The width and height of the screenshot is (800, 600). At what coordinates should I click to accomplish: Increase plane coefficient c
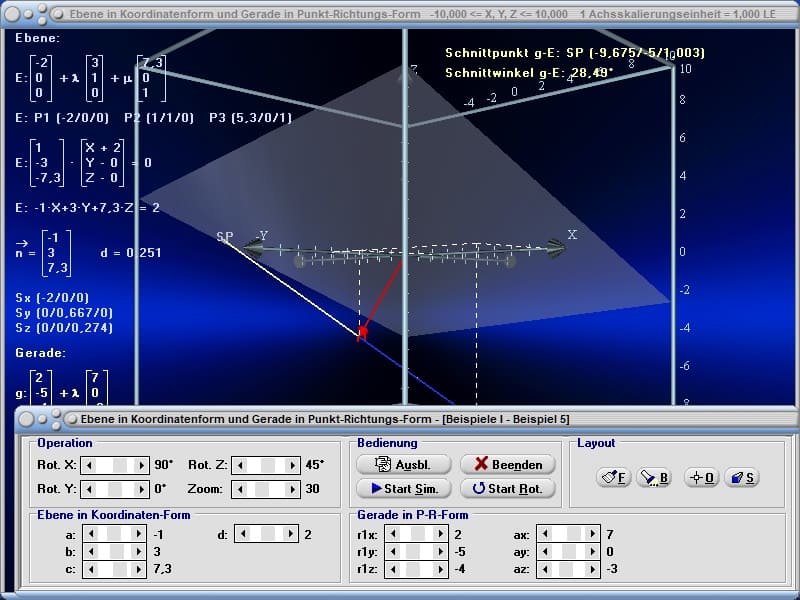pyautogui.click(x=139, y=569)
